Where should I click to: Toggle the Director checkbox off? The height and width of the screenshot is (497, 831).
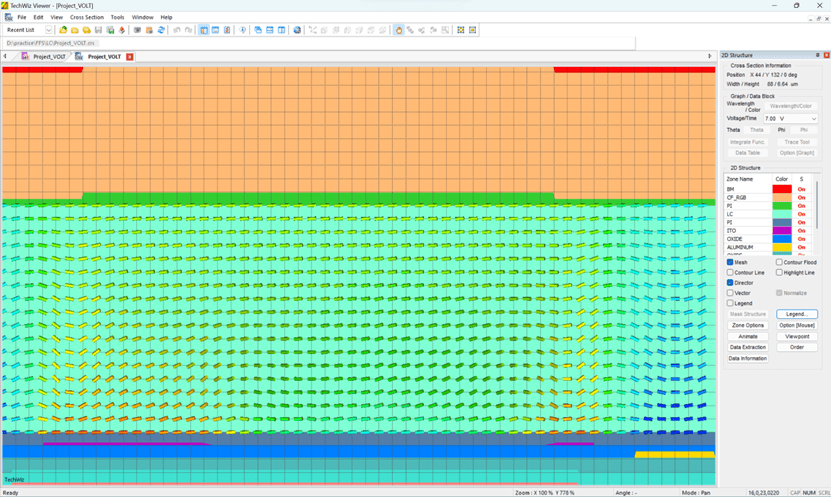click(730, 283)
